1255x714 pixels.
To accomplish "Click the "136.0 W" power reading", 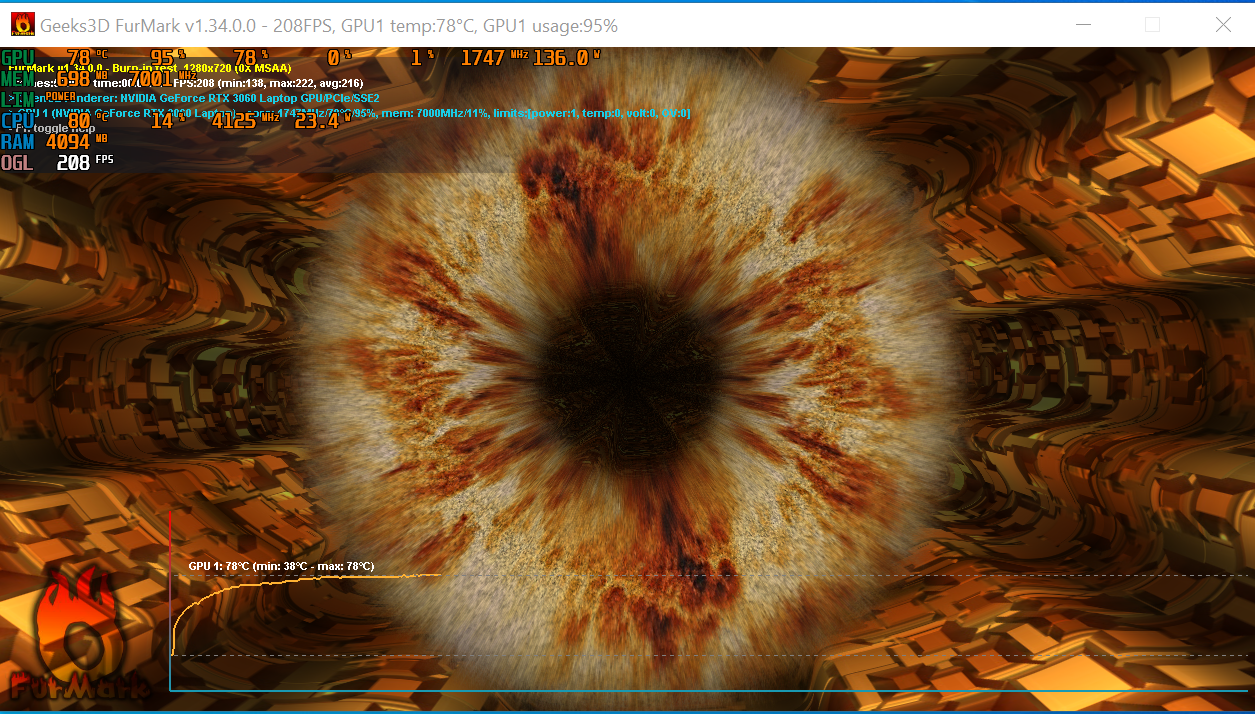I will (567, 58).
